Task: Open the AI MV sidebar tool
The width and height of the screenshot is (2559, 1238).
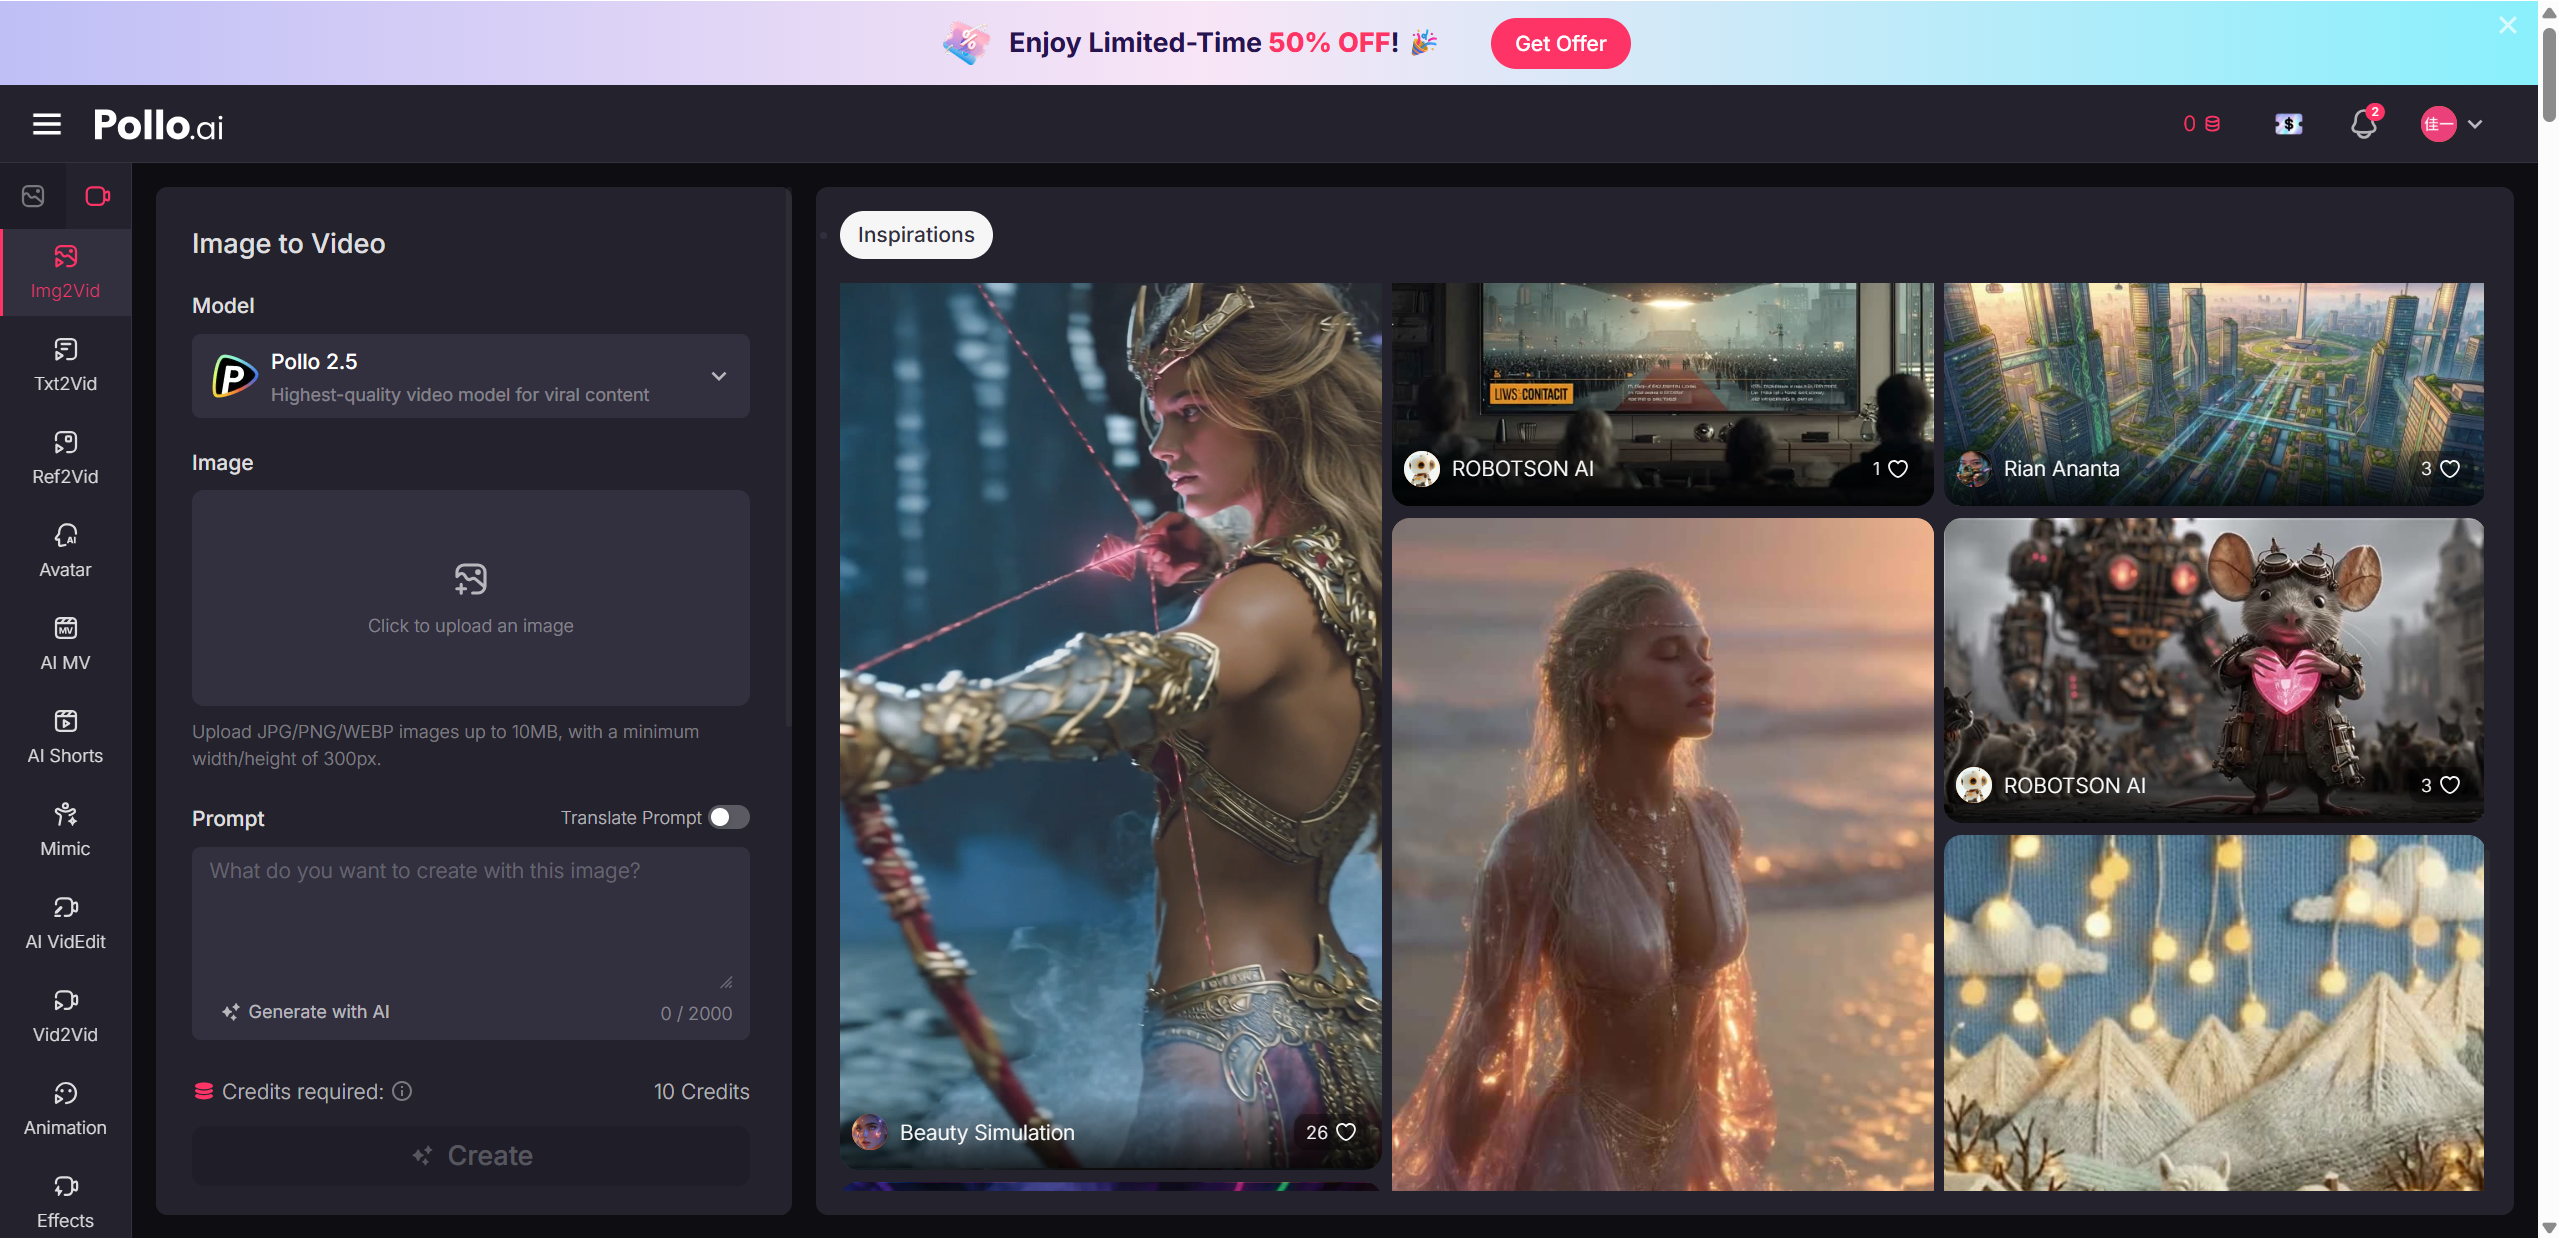Action: pos(65,643)
